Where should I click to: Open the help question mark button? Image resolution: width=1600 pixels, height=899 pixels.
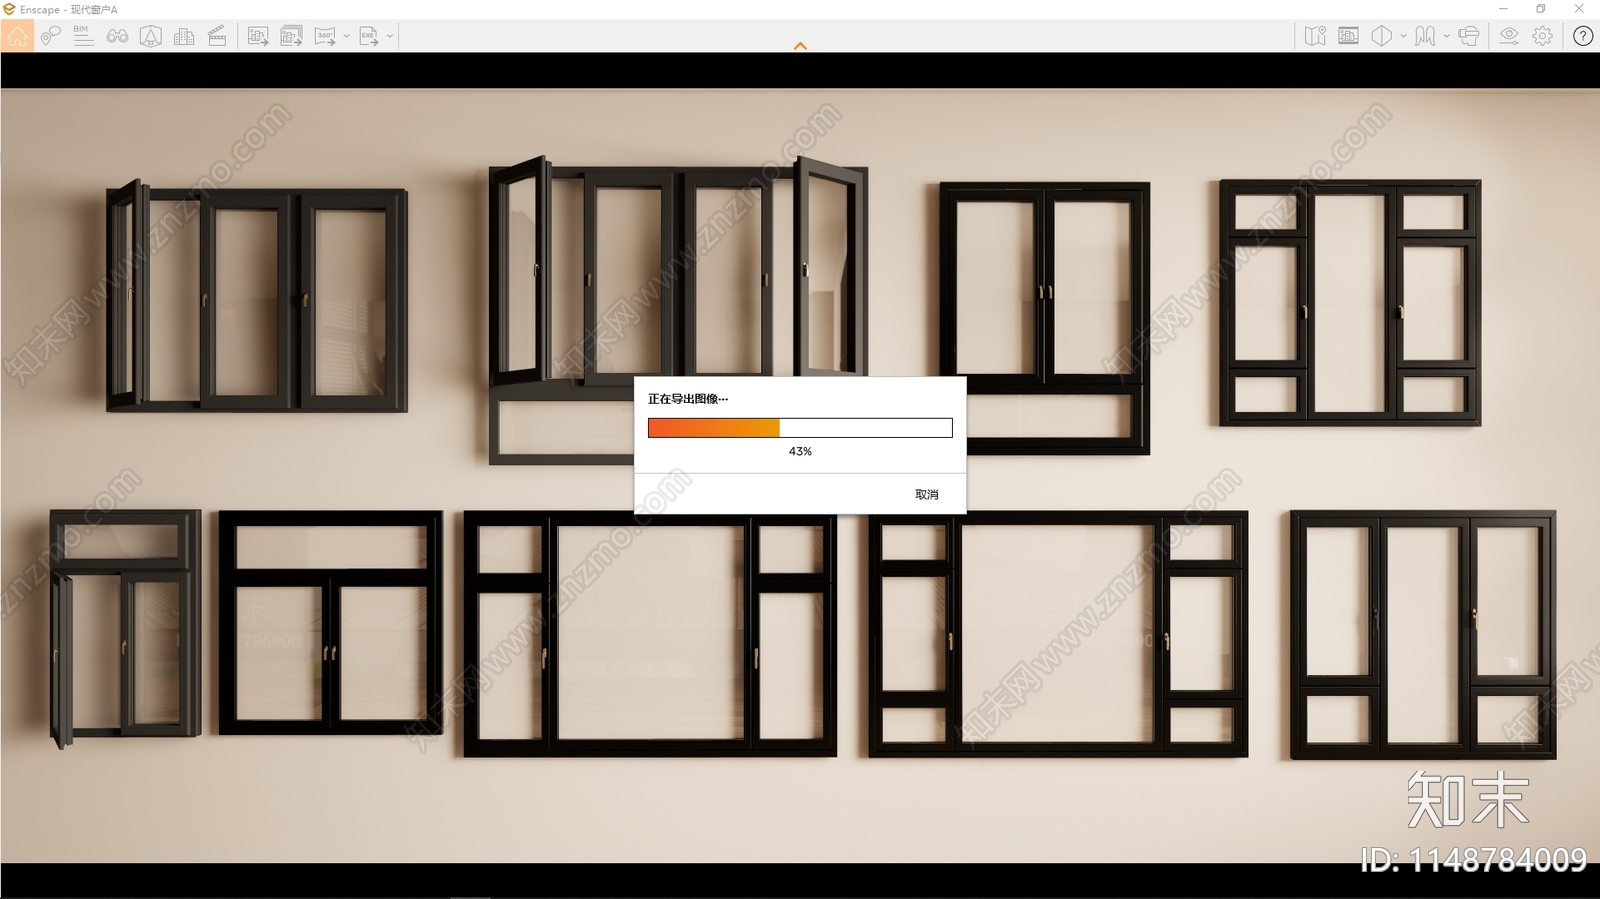point(1583,36)
